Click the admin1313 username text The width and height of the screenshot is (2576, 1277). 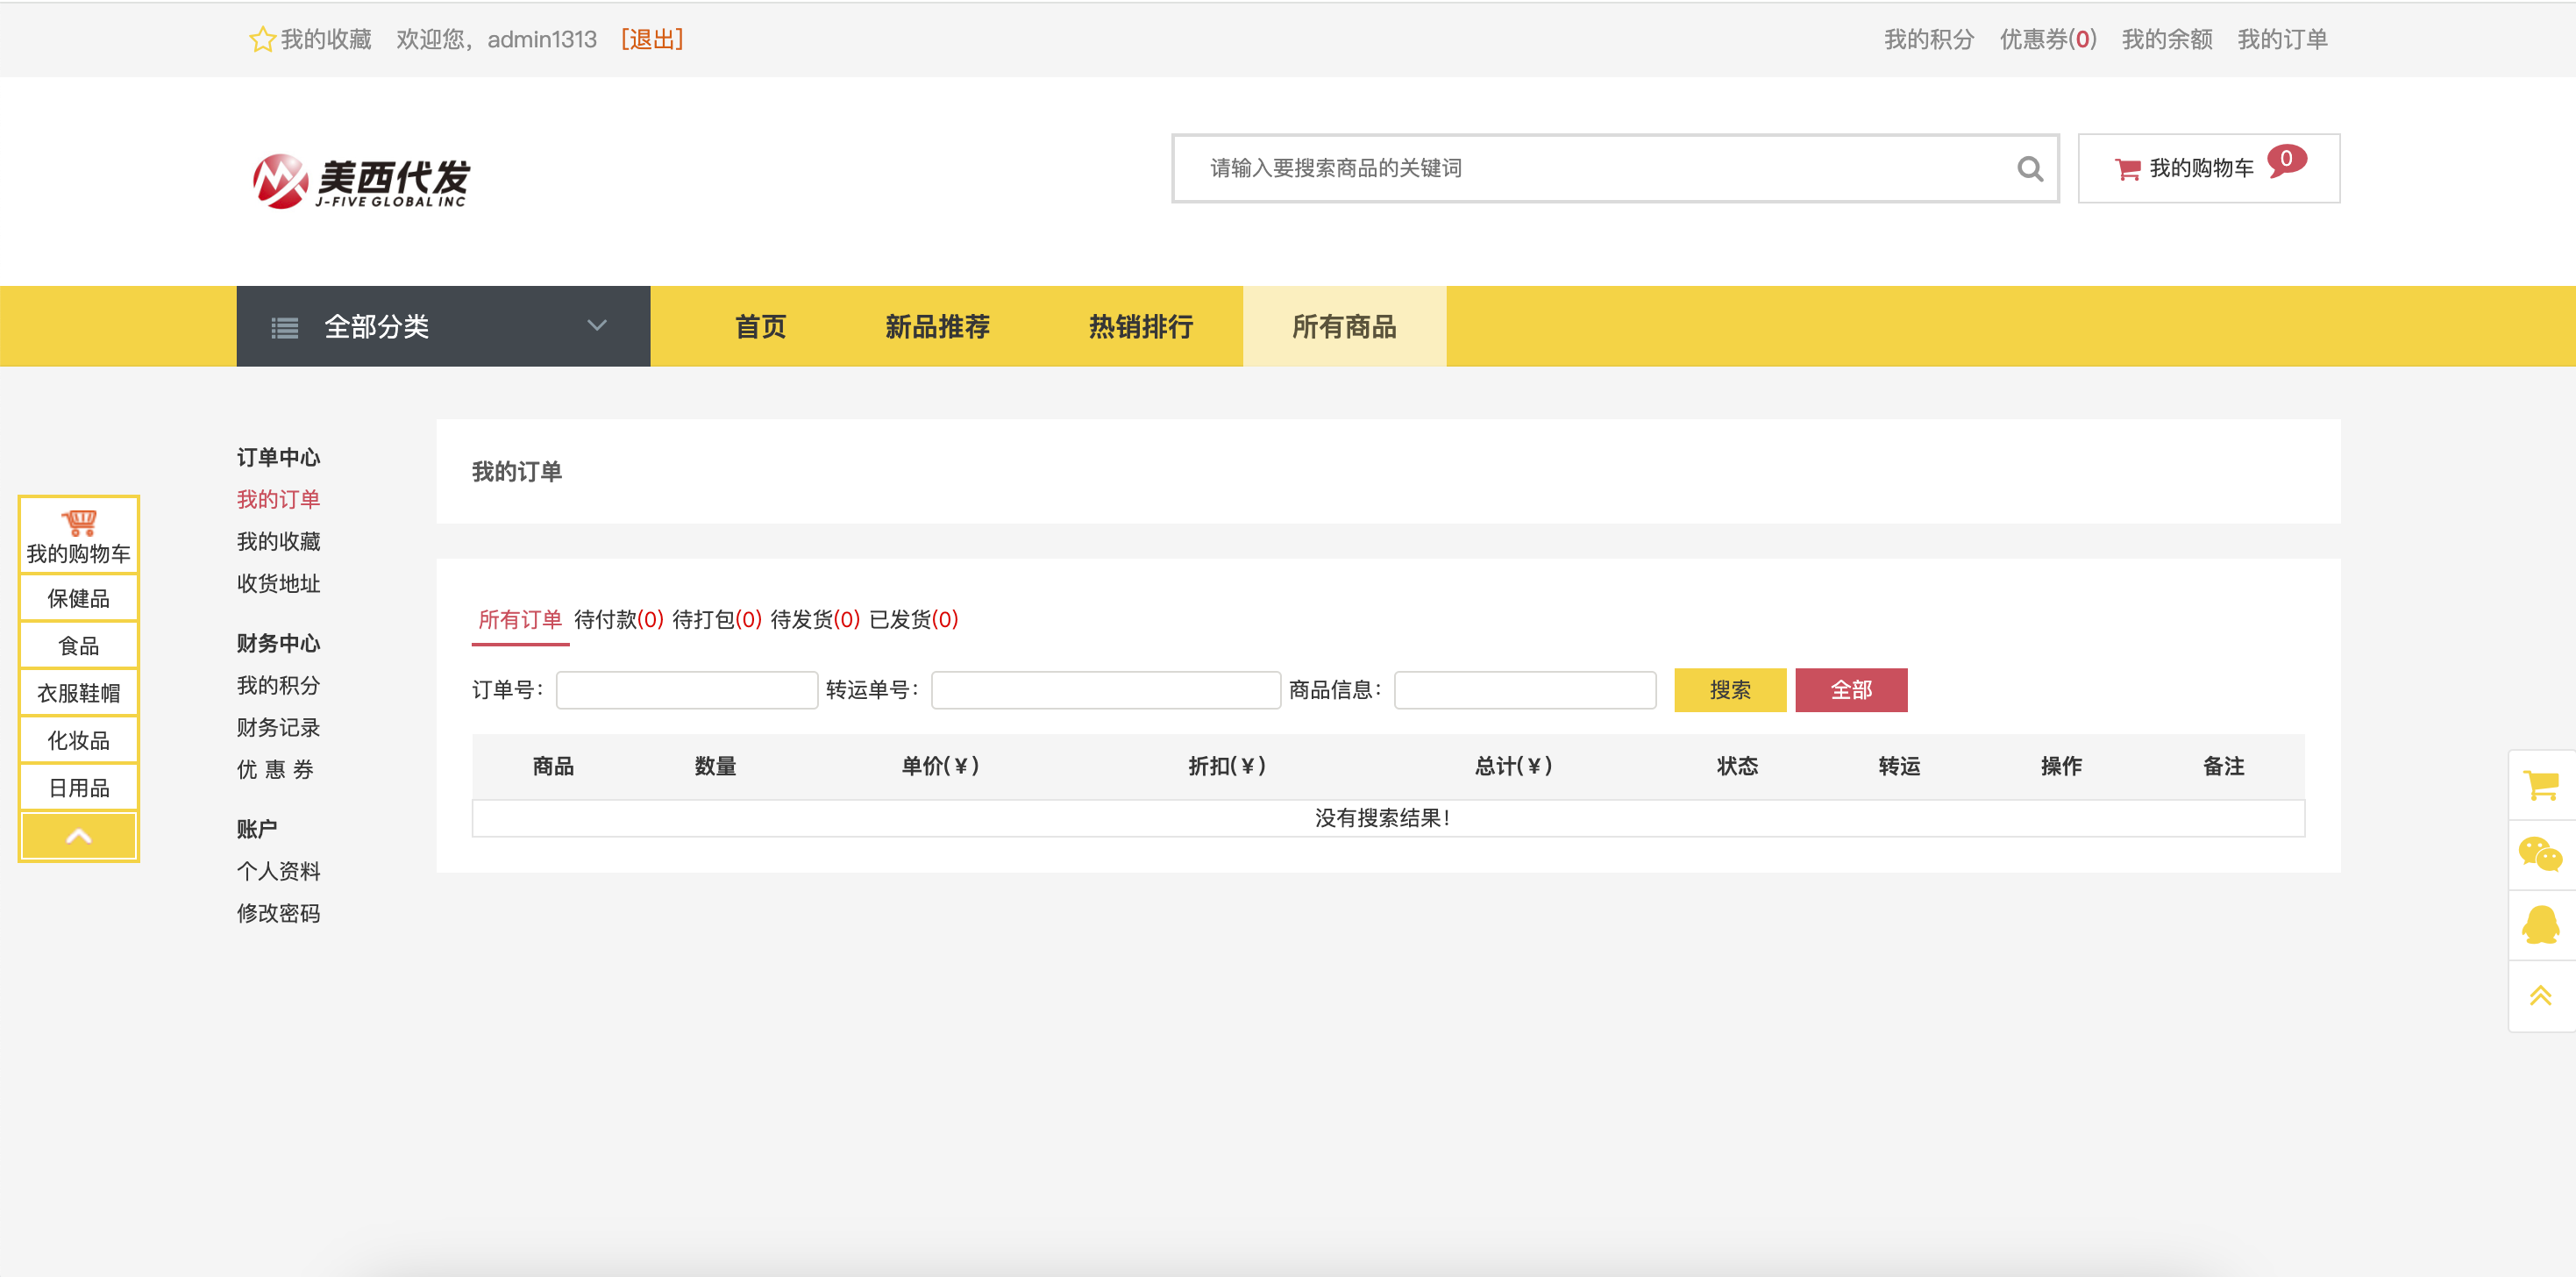542,39
